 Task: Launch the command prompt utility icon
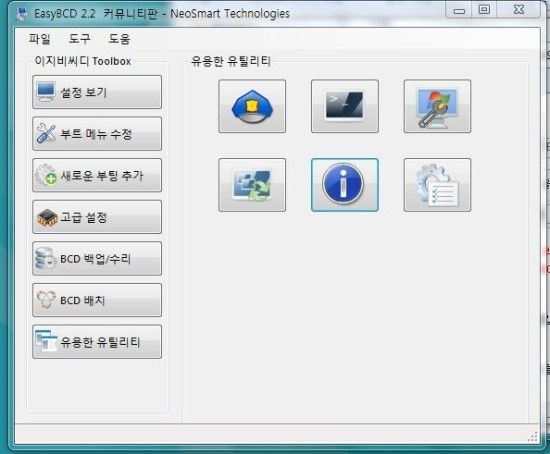click(344, 106)
